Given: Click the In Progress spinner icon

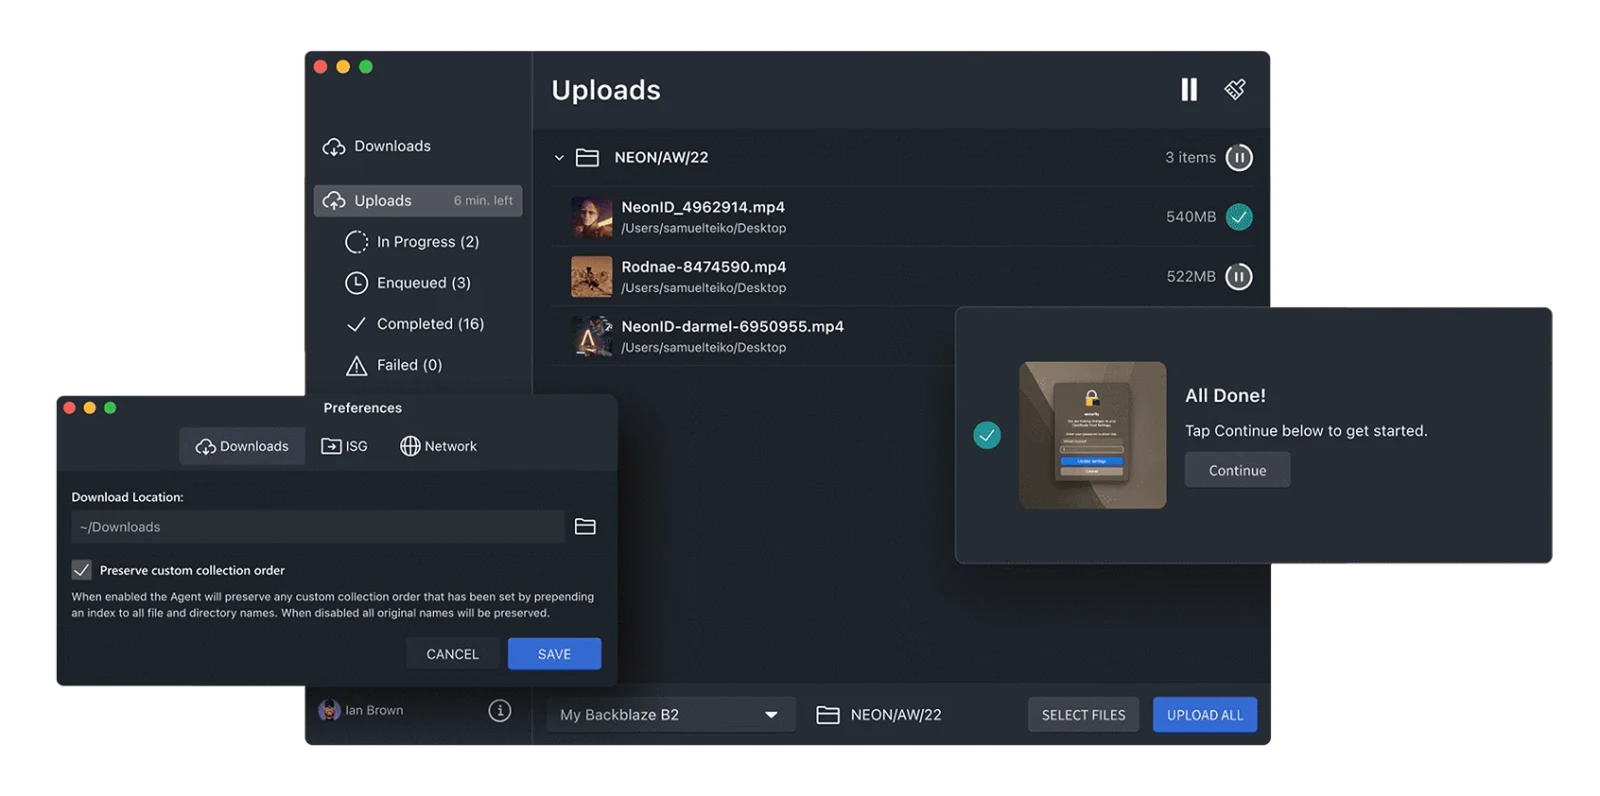Looking at the screenshot, I should coord(356,242).
